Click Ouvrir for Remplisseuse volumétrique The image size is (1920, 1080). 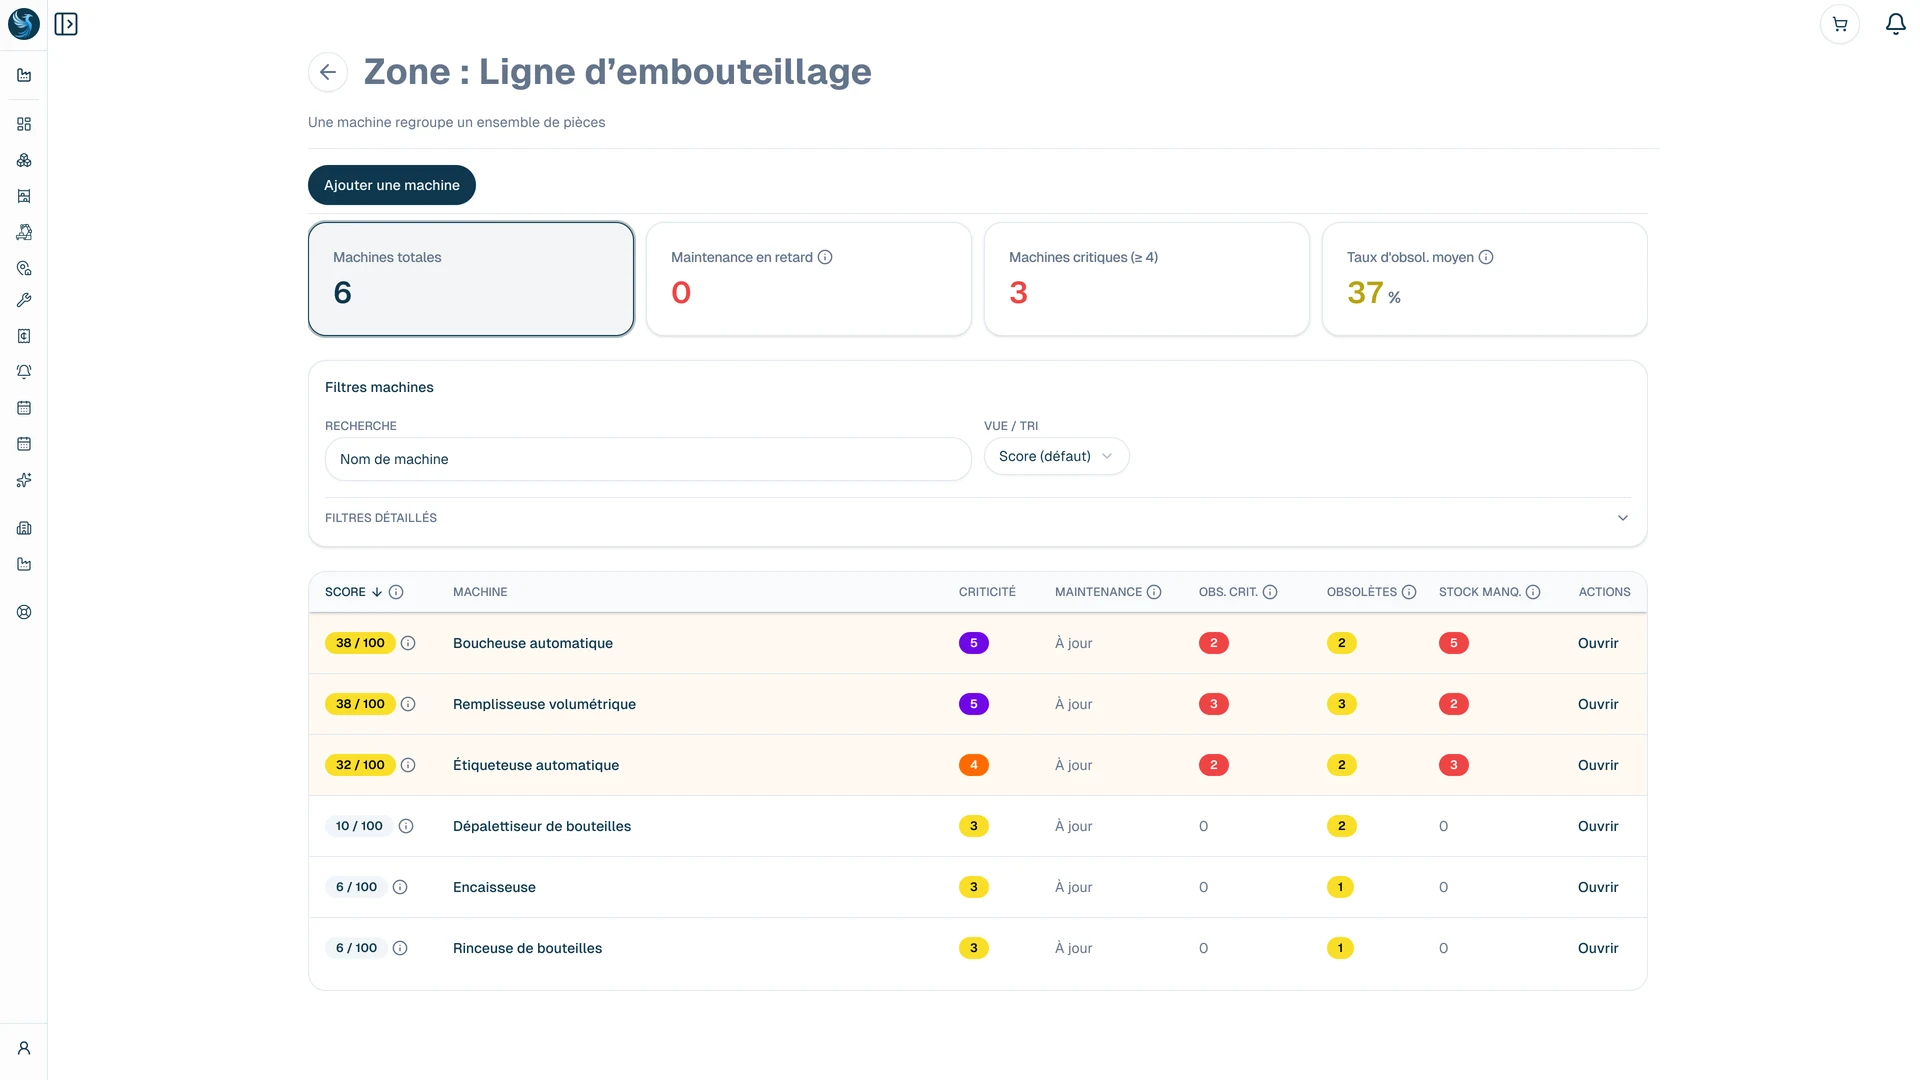click(x=1598, y=704)
